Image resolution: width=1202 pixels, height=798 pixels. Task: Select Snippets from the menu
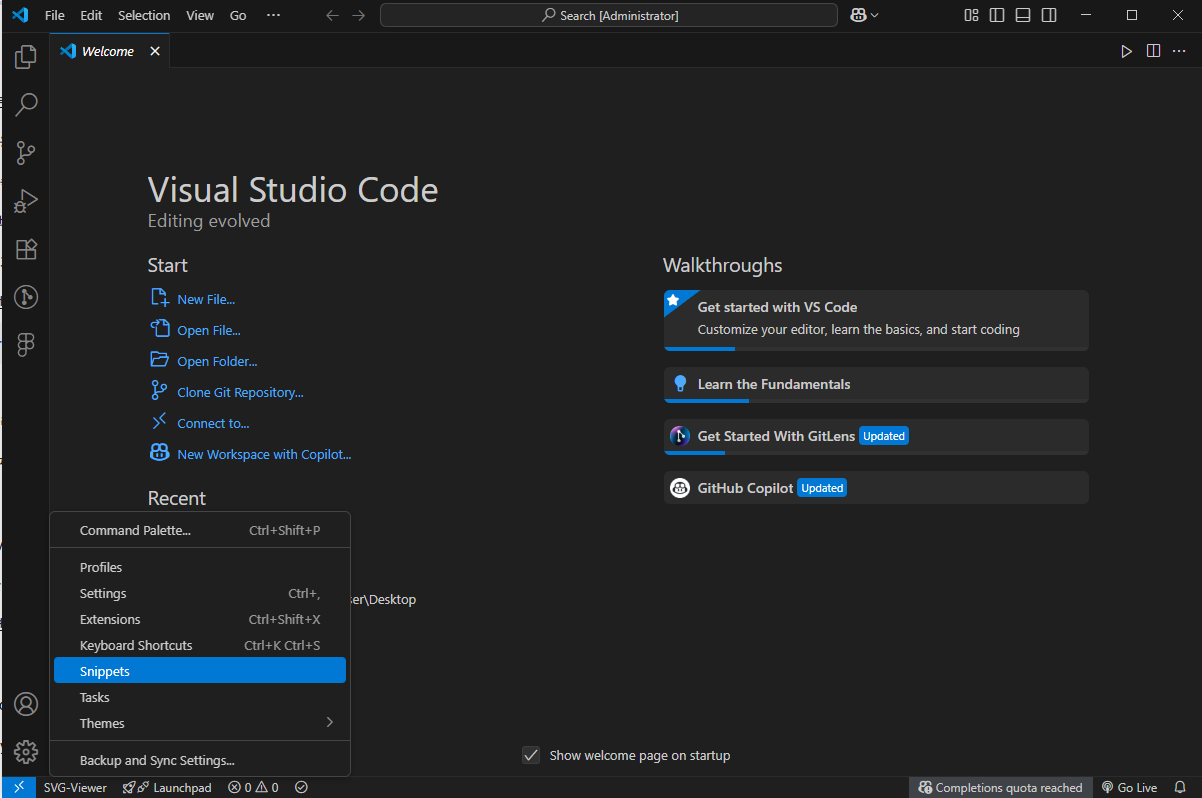(x=200, y=671)
